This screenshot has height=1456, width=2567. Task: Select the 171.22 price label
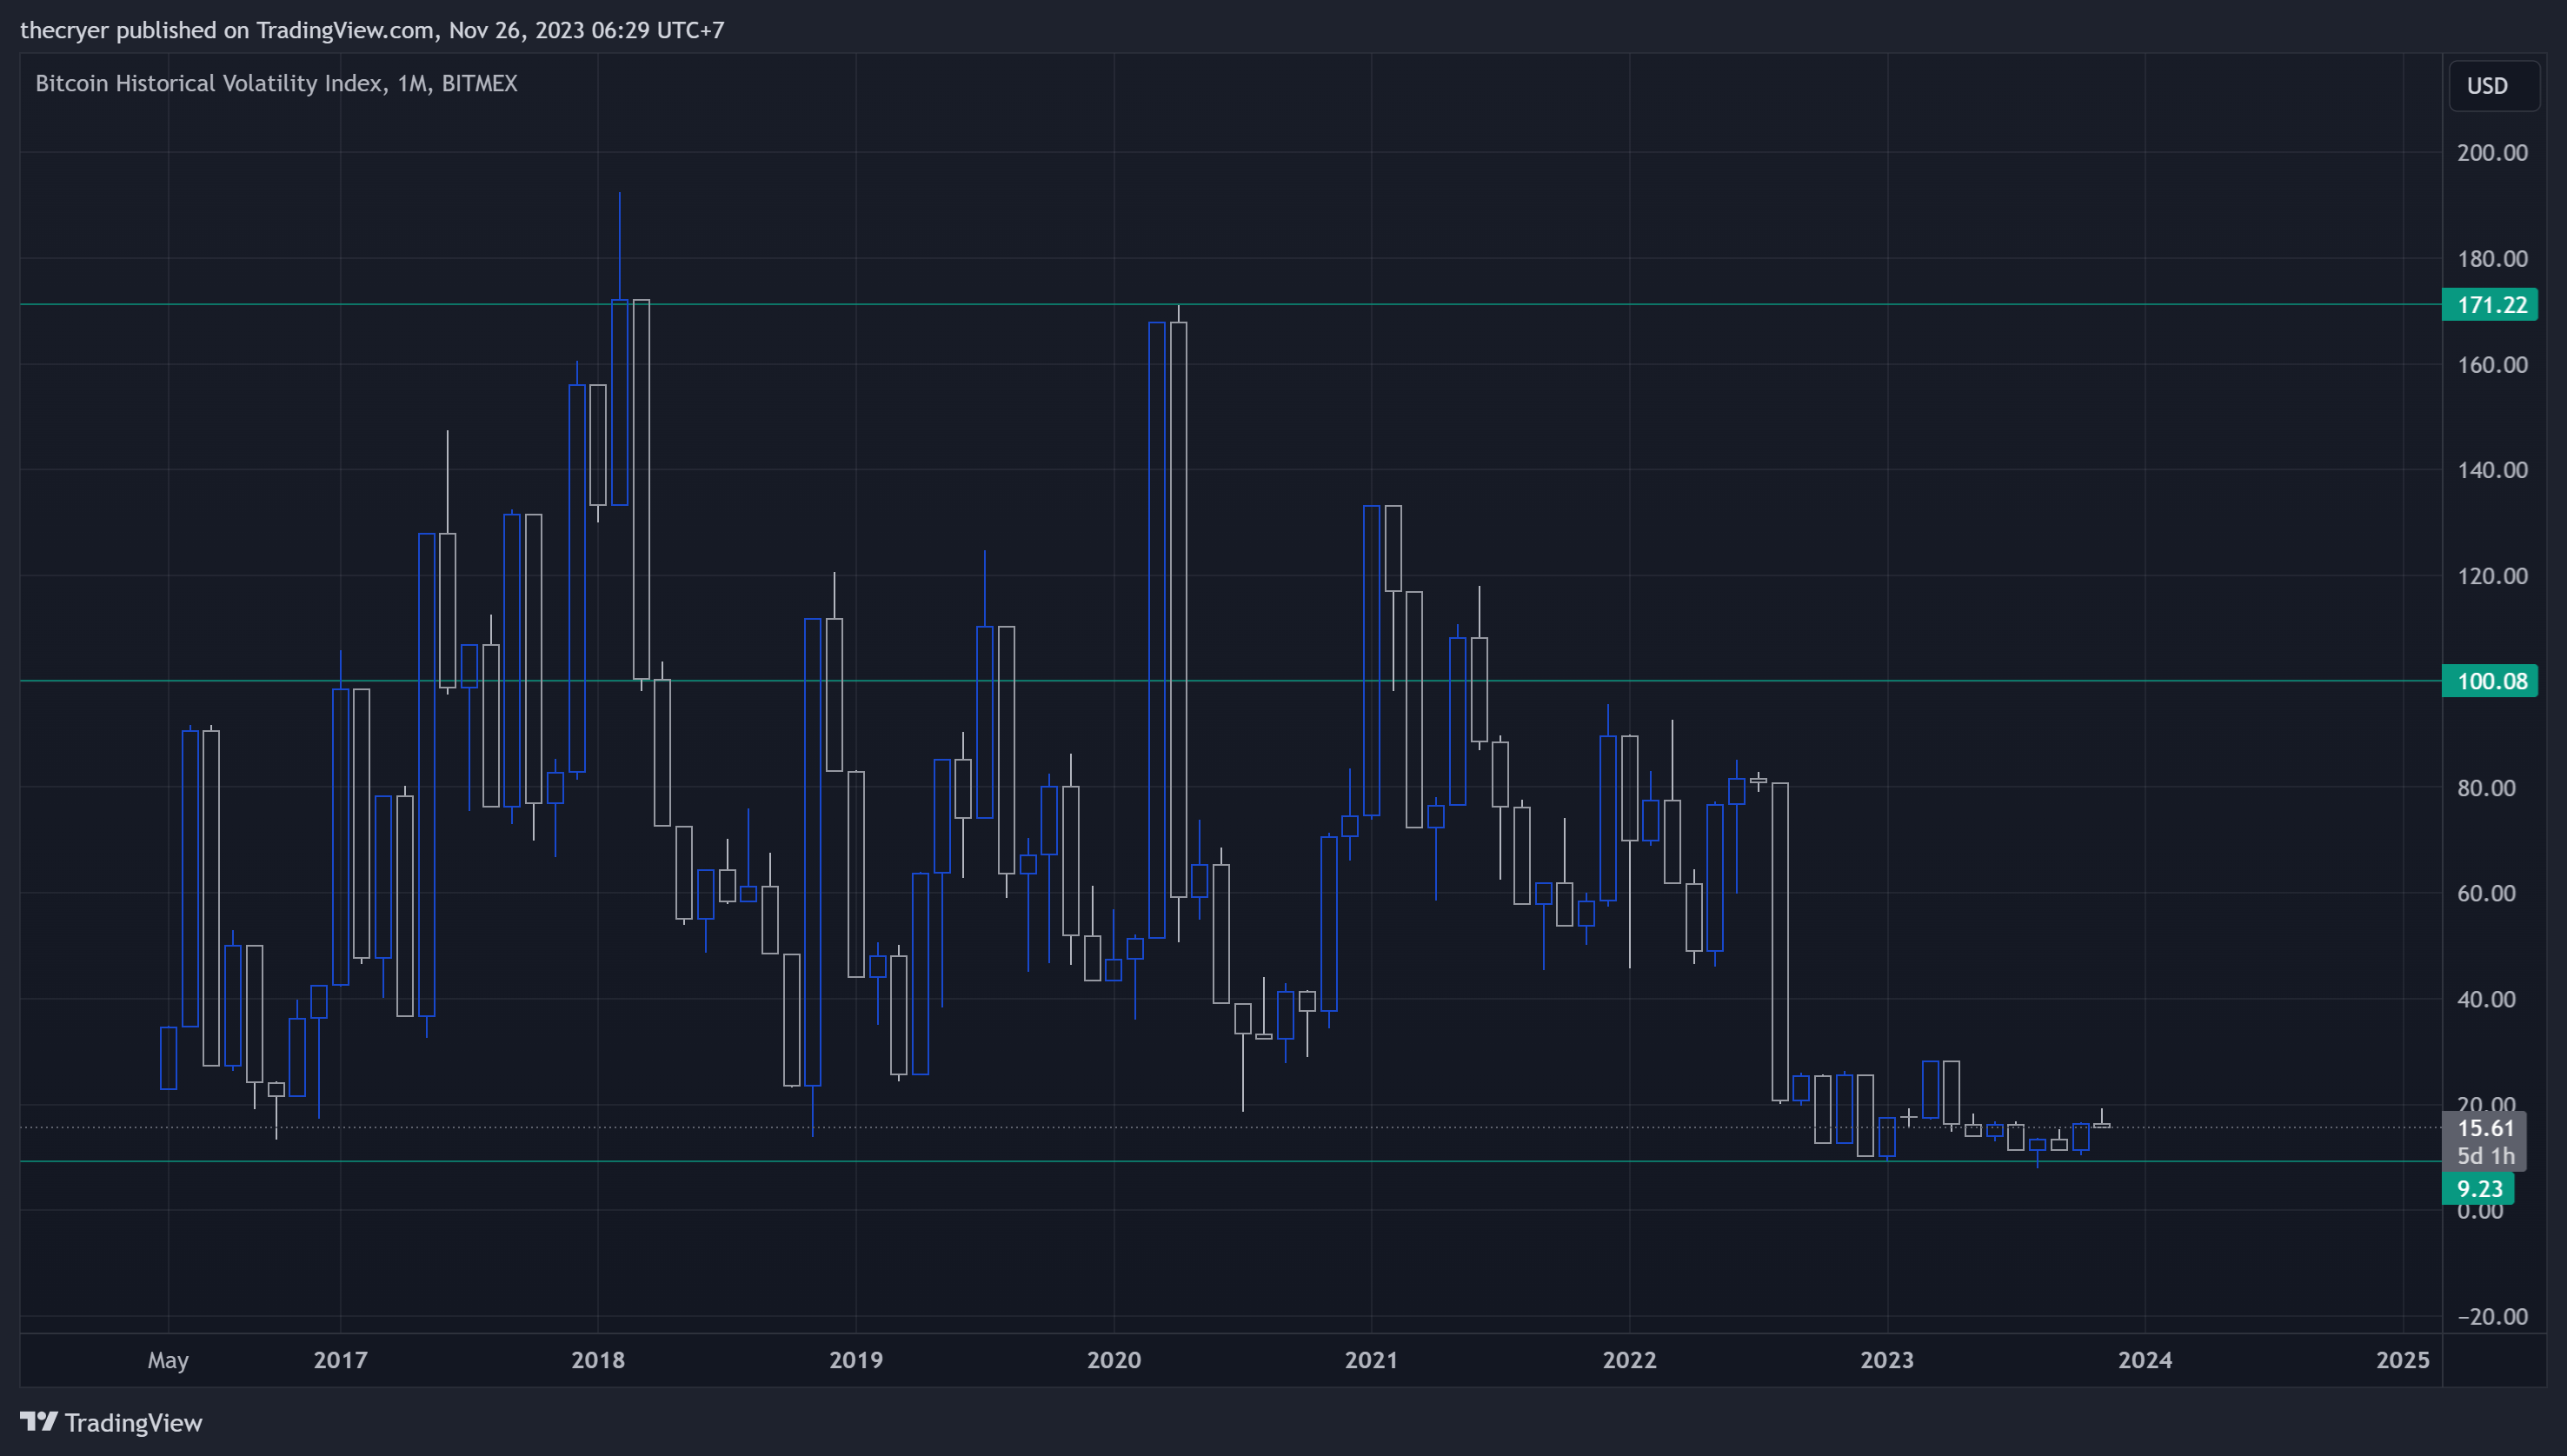click(x=2489, y=305)
